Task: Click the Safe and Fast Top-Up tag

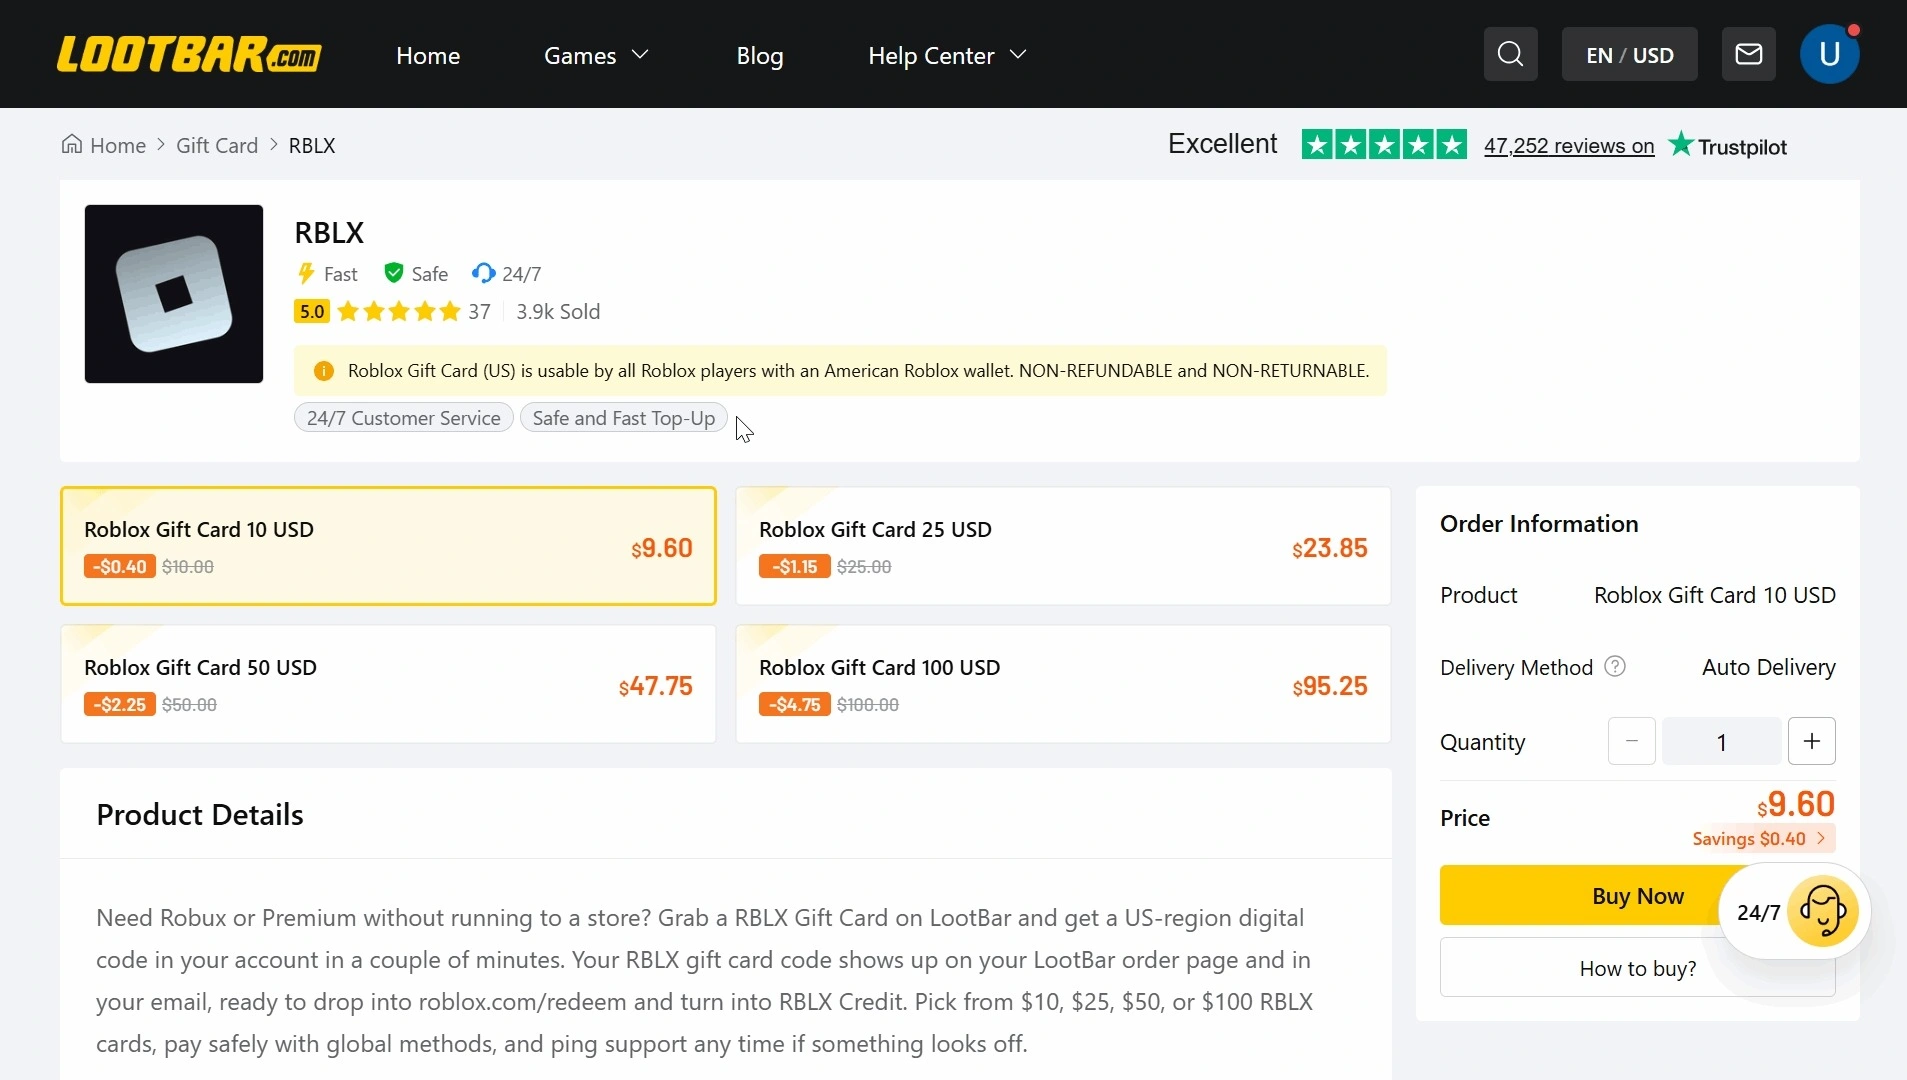Action: 624,418
